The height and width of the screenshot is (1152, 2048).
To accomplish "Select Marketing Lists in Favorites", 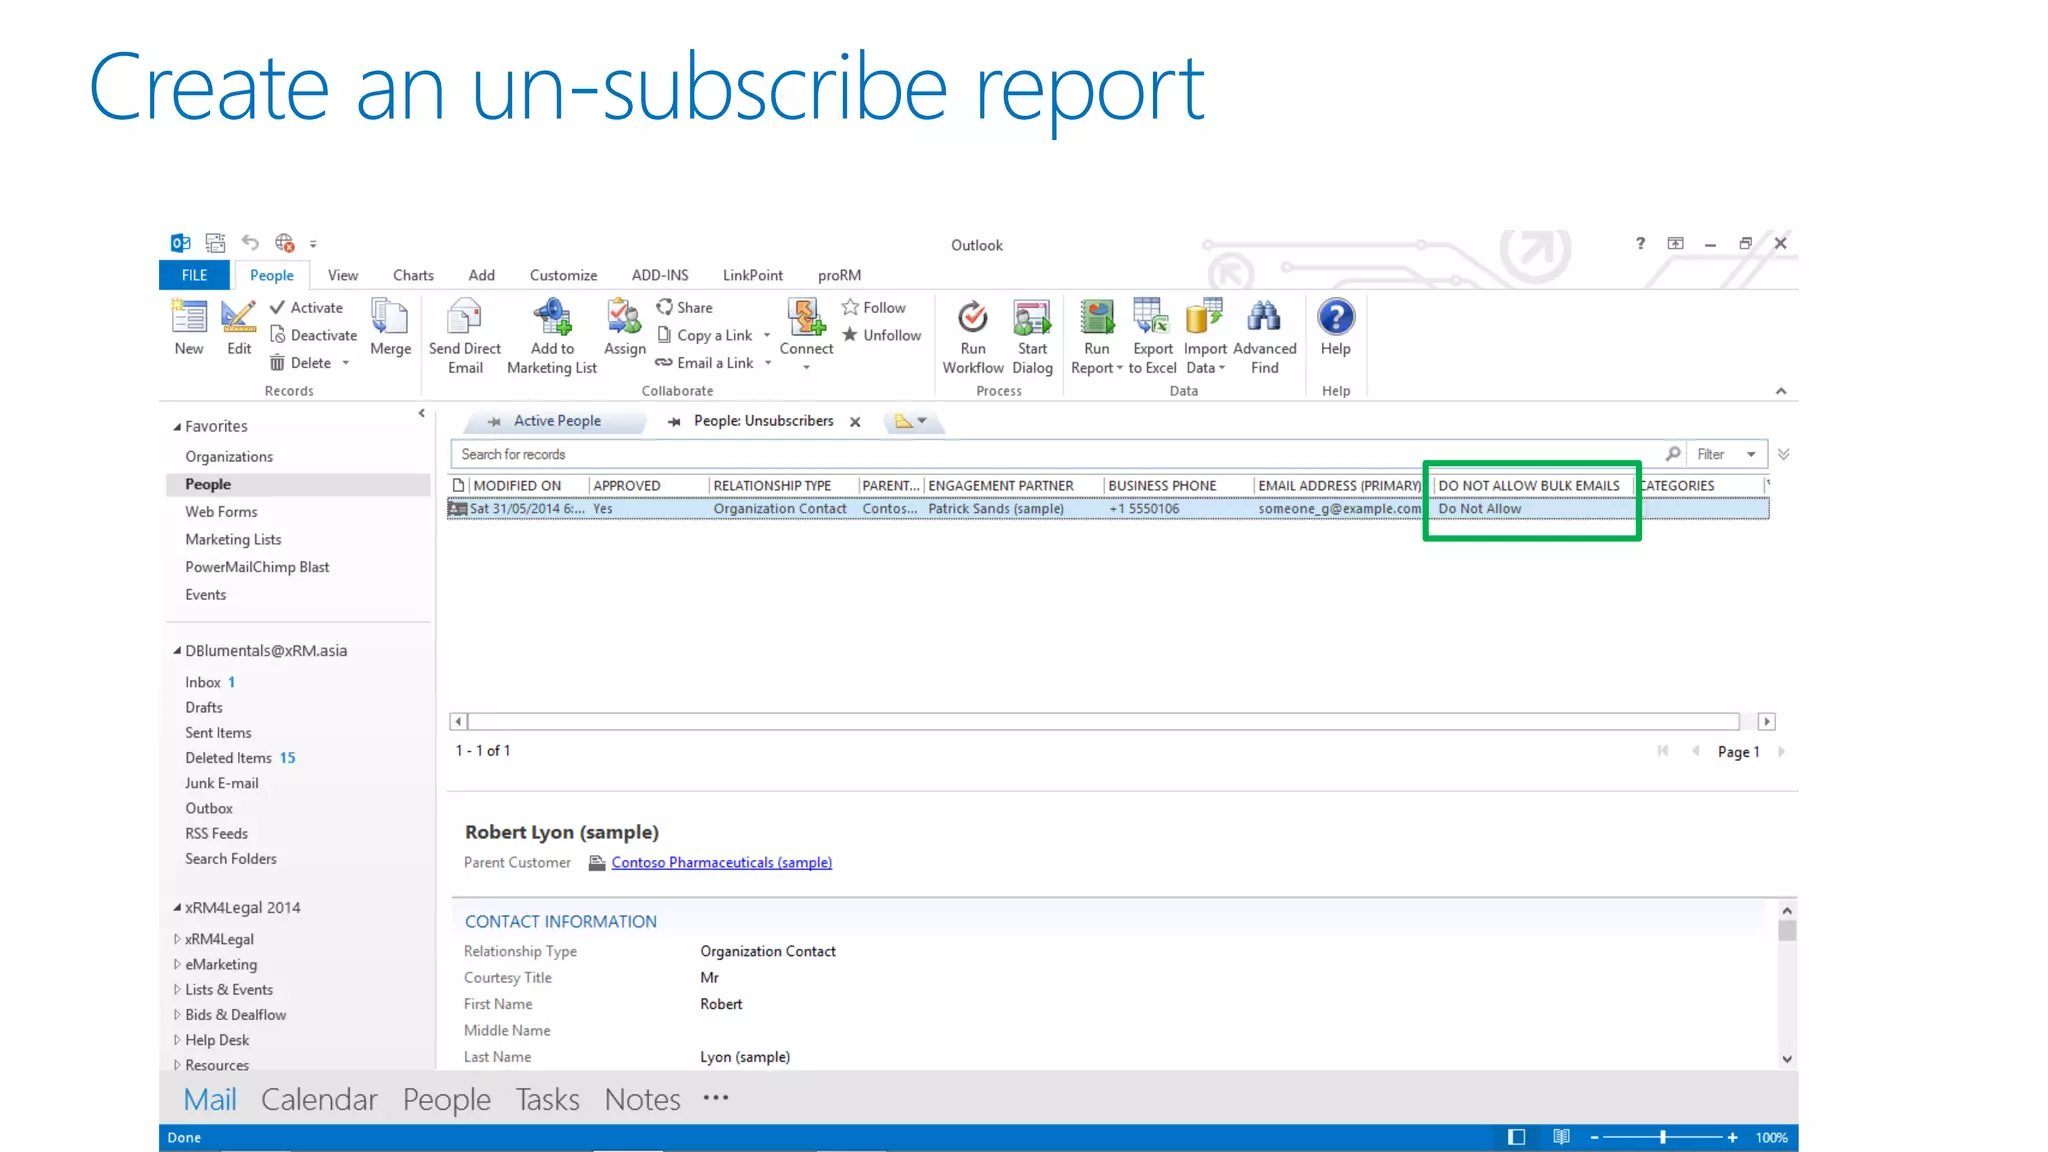I will coord(233,539).
